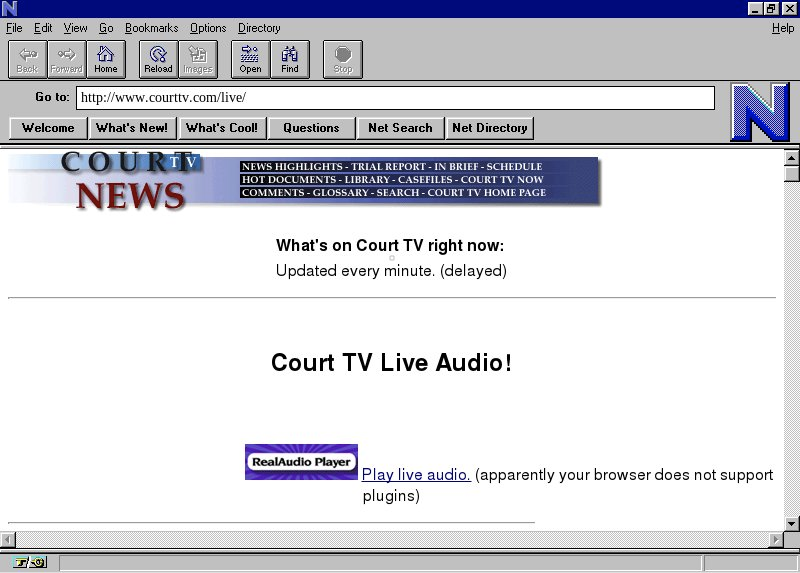
Task: Open the Bookmarks menu
Action: (151, 28)
